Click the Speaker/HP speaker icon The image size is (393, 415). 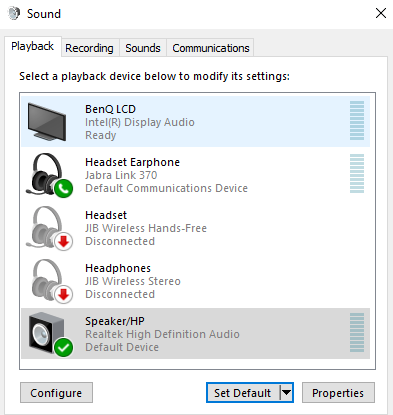click(x=50, y=334)
